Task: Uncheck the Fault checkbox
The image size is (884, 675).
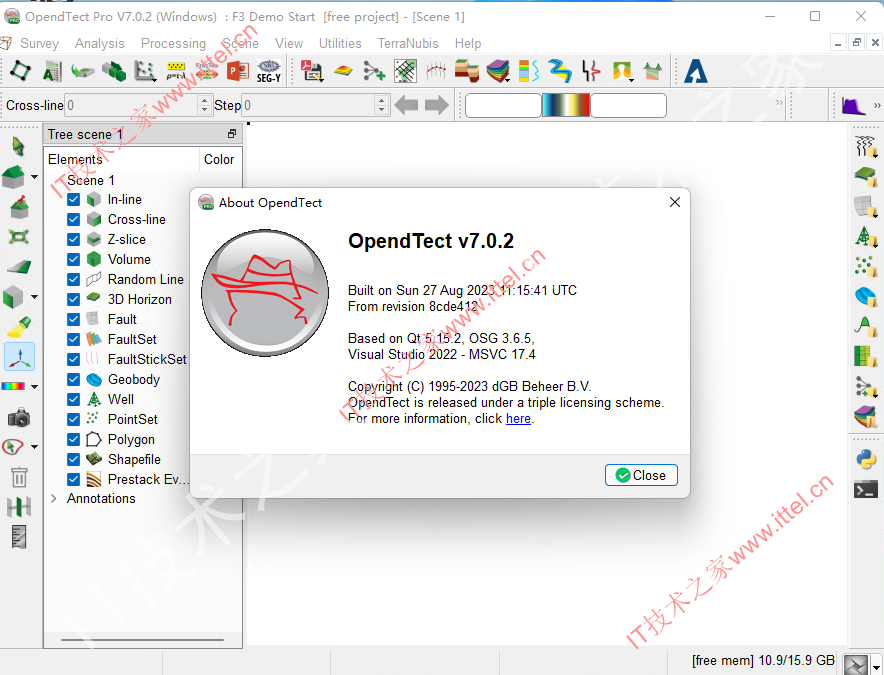Action: [73, 319]
